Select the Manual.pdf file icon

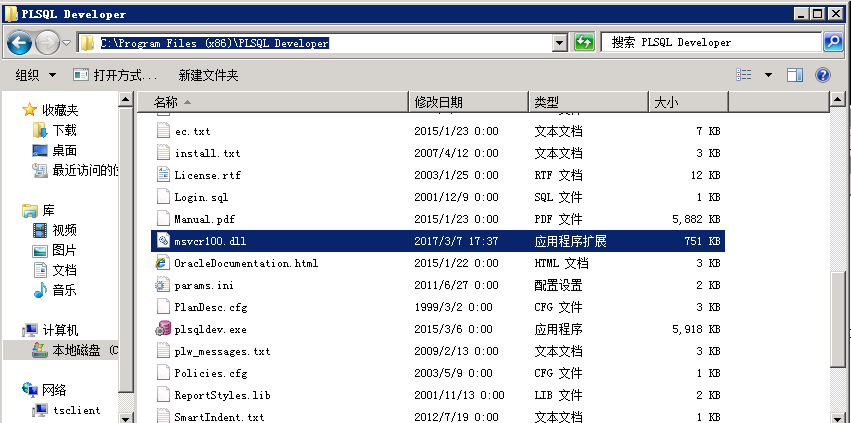(x=163, y=219)
